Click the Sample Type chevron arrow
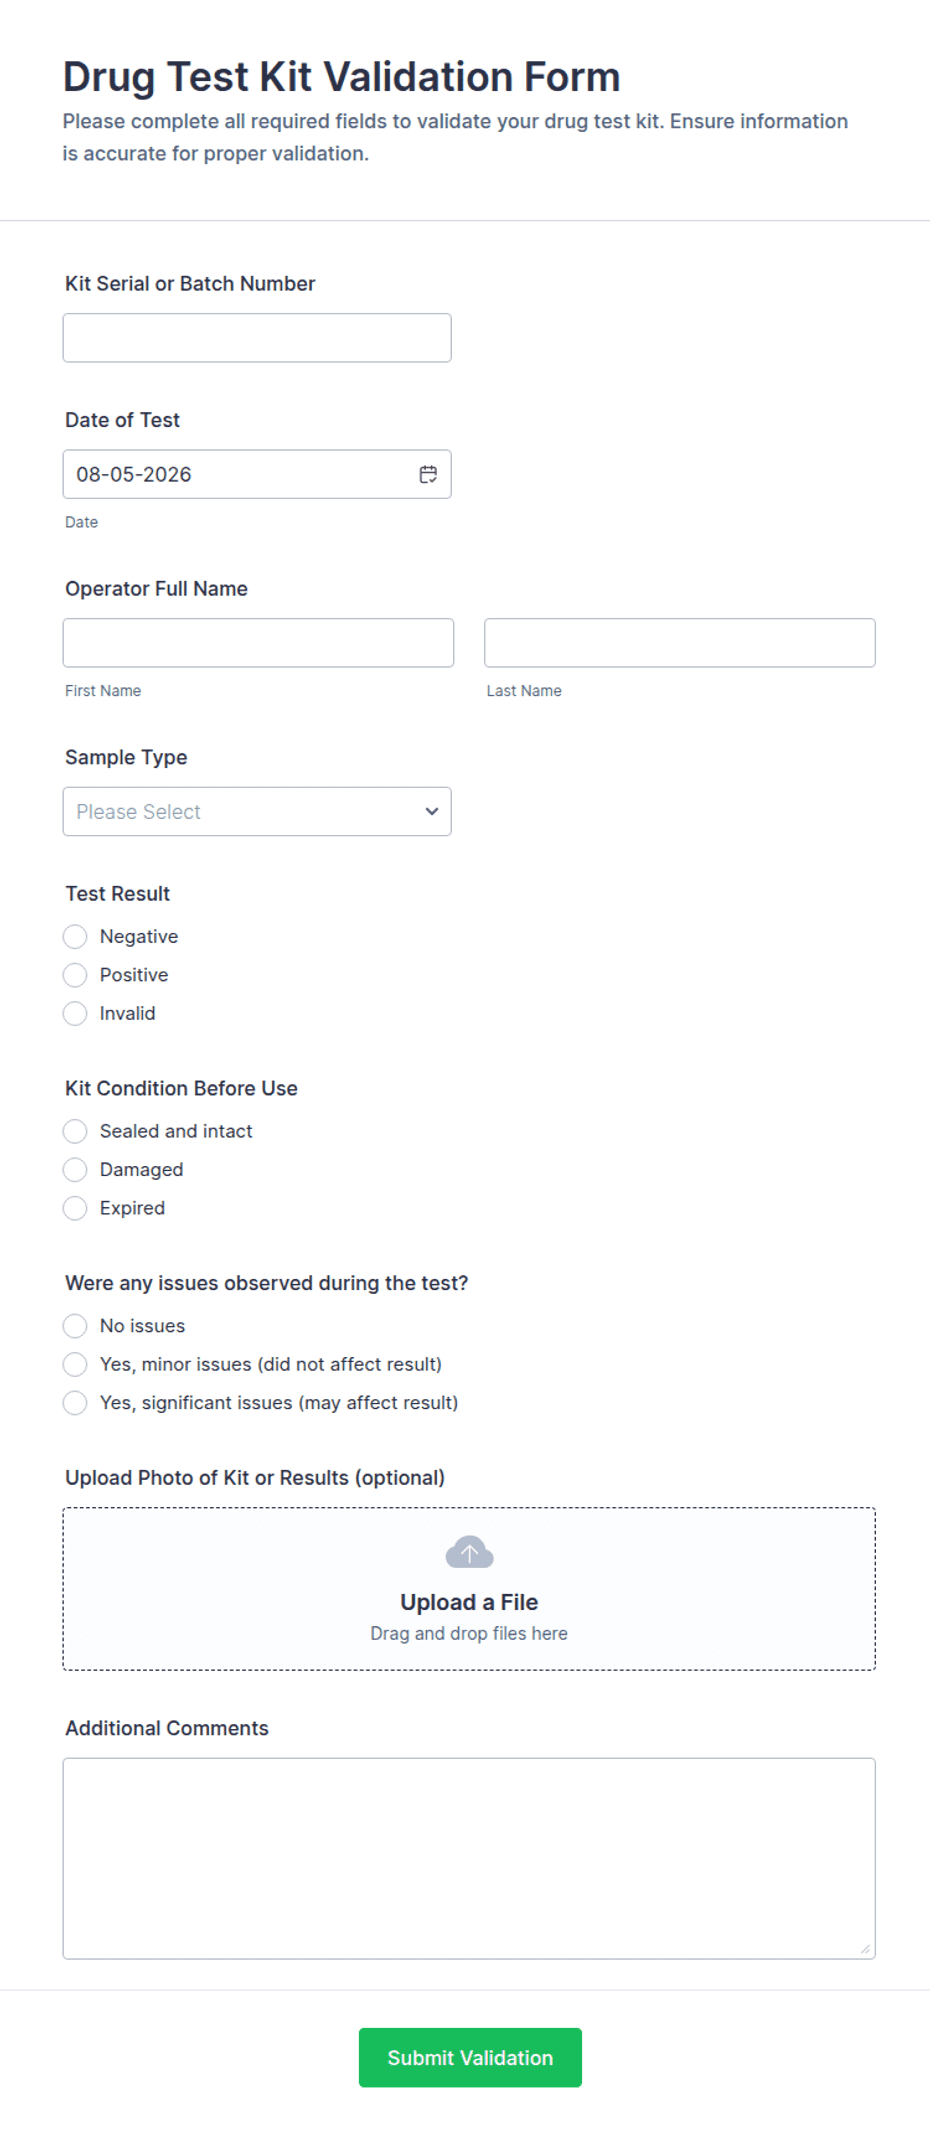 [432, 811]
